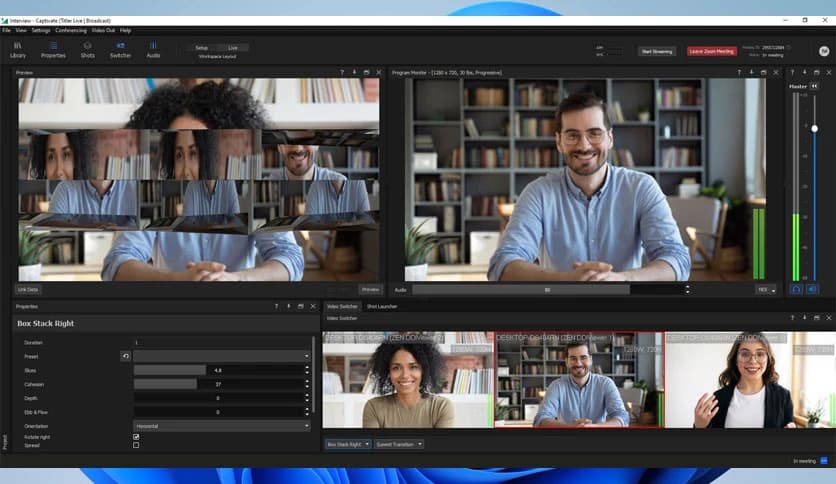The image size is (836, 484).
Task: Adjust the Skew value stepper arrows
Action: [307, 370]
